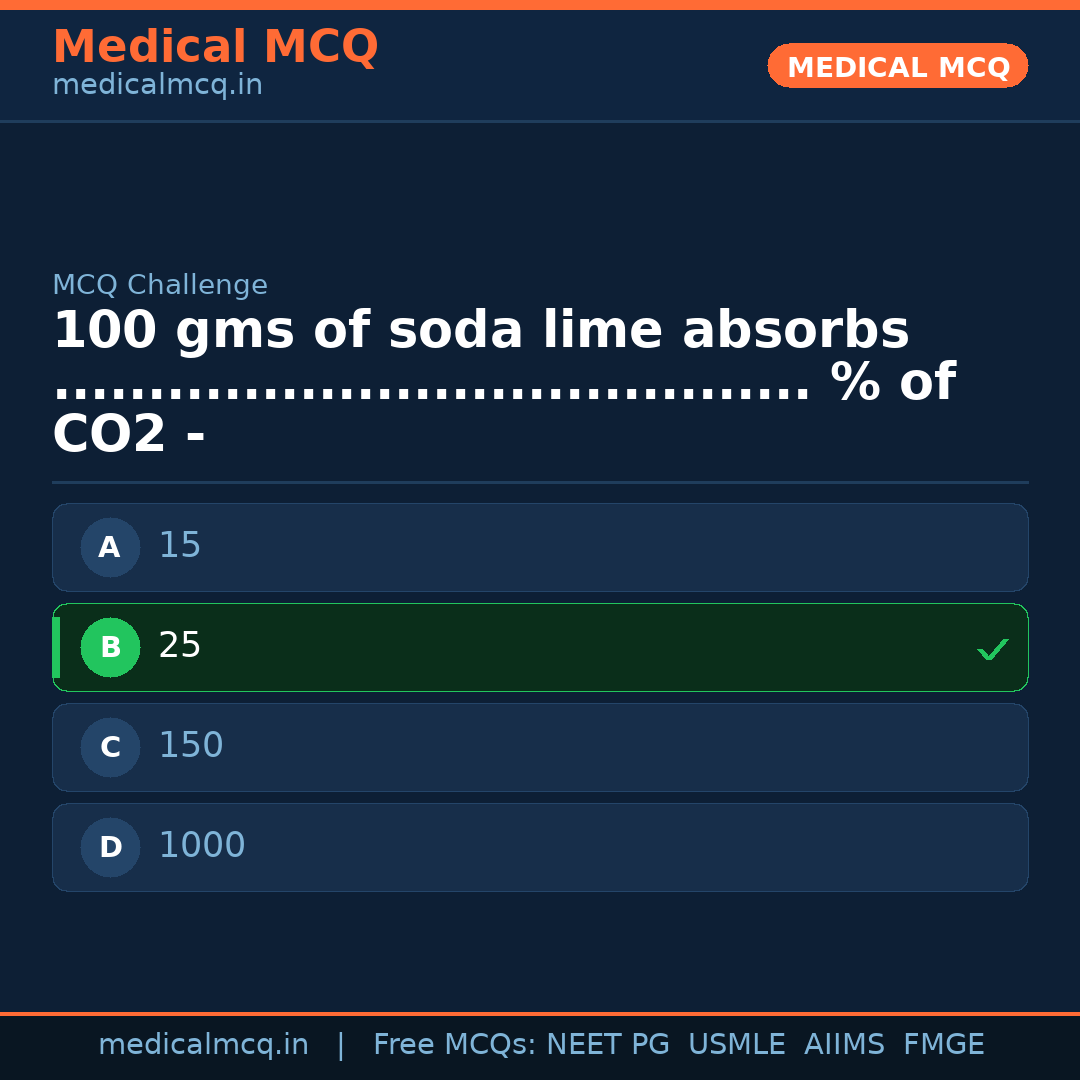
Task: Click the letter A circle icon
Action: click(110, 547)
